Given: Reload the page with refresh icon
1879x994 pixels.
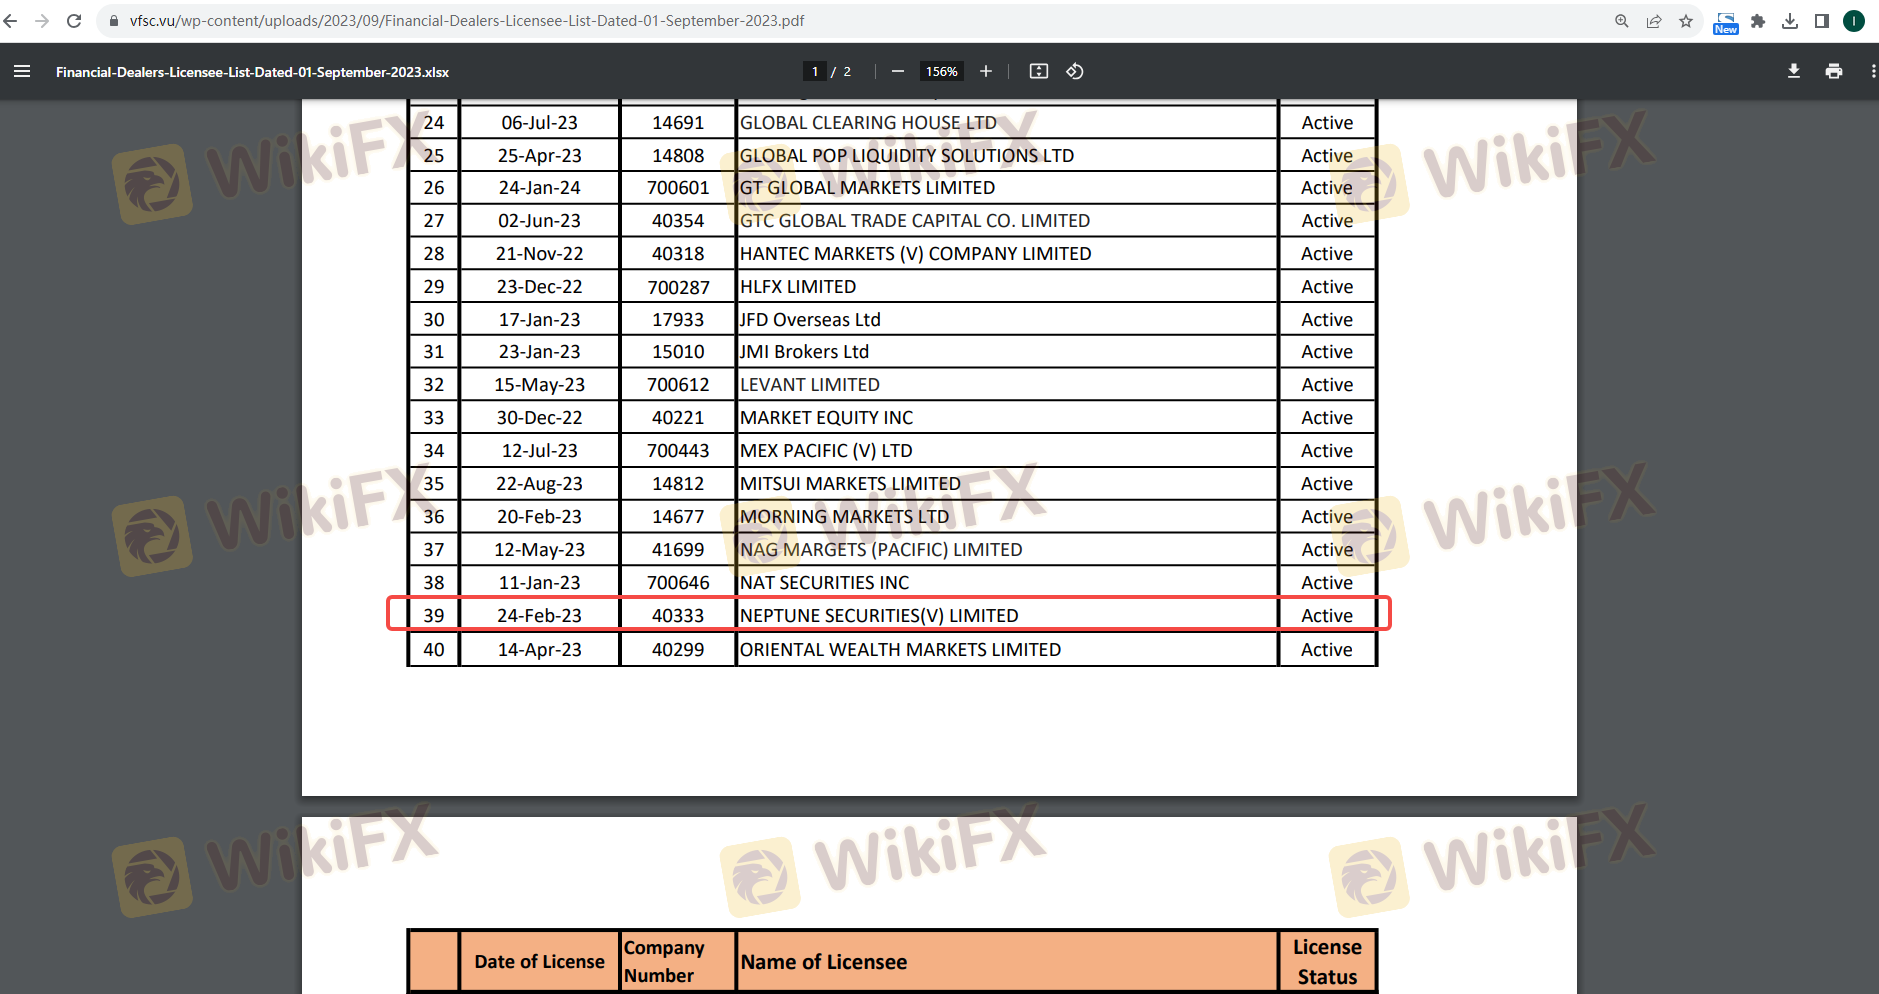Looking at the screenshot, I should pos(74,21).
